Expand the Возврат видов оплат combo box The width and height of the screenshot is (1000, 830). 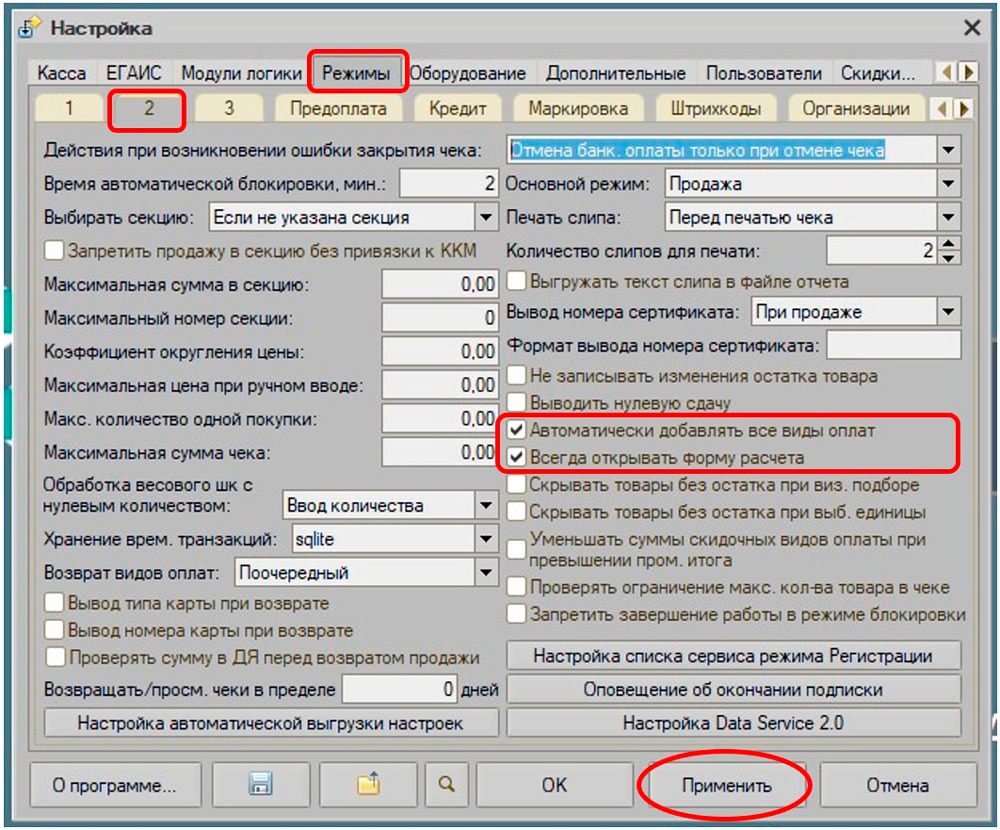point(486,573)
